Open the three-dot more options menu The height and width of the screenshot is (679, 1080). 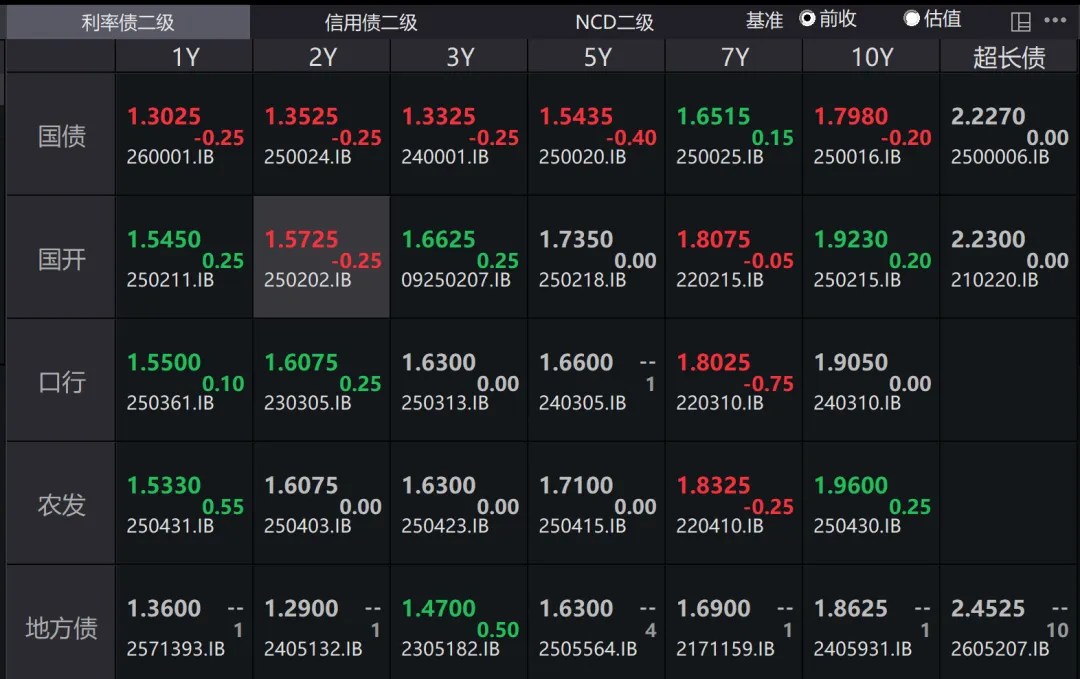coord(1055,21)
